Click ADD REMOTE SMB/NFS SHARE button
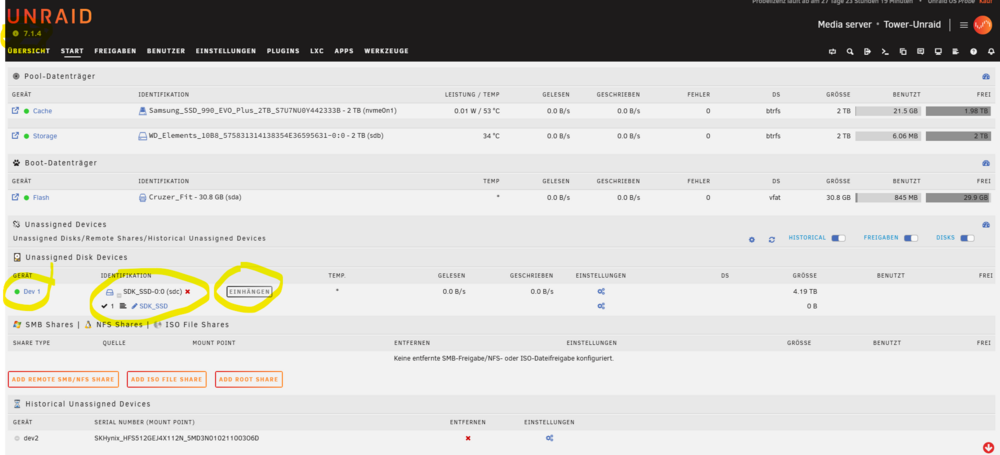The image size is (1000, 455). pyautogui.click(x=64, y=379)
